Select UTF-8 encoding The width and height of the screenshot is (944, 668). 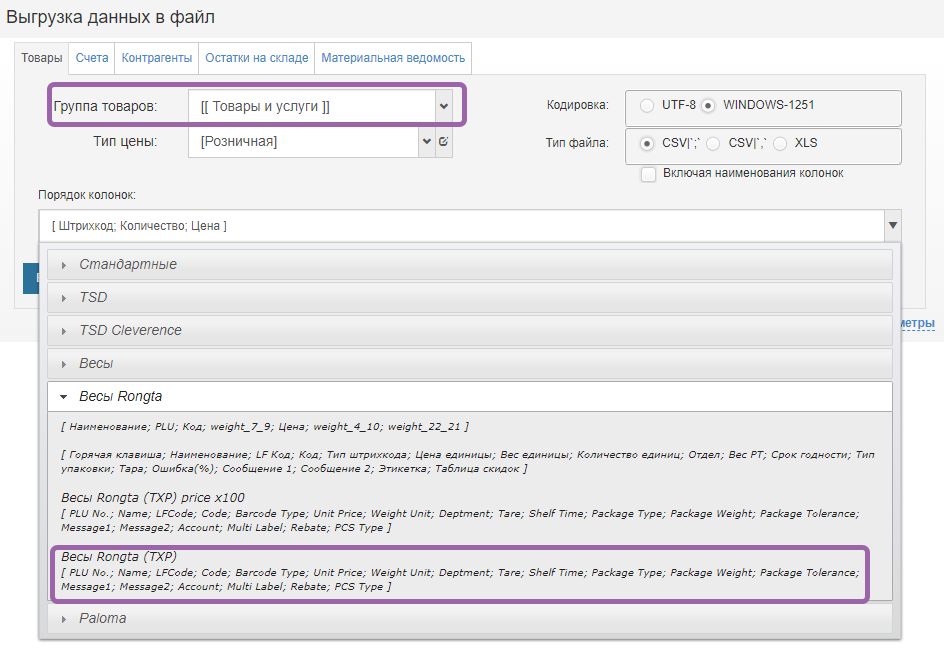647,105
